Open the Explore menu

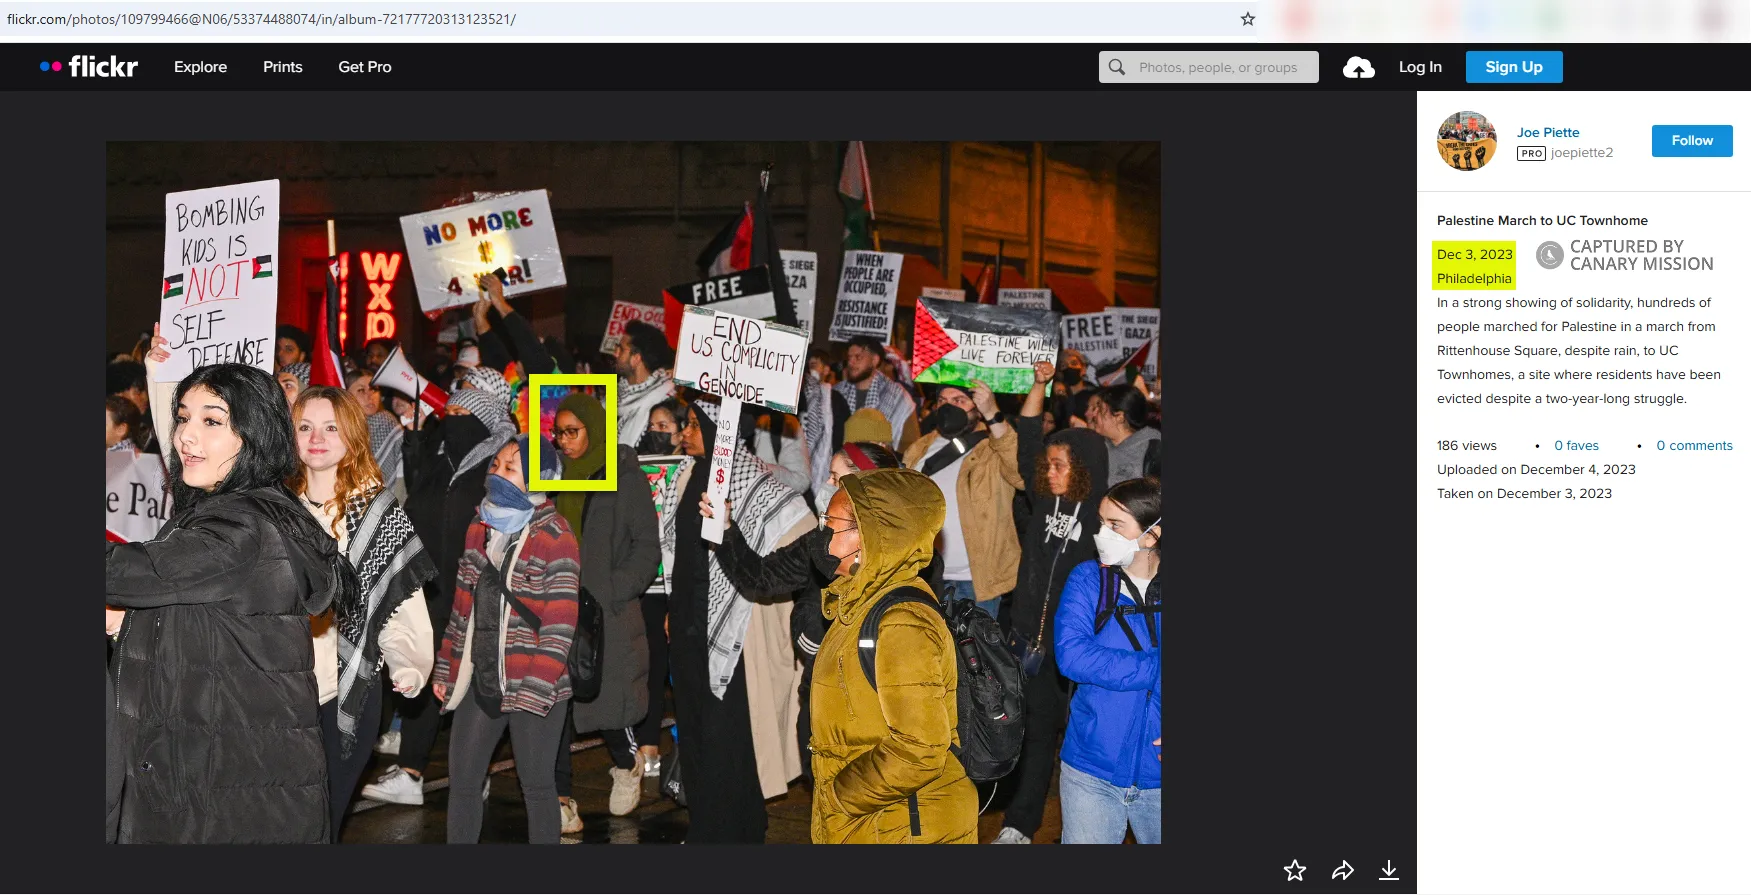(x=200, y=67)
